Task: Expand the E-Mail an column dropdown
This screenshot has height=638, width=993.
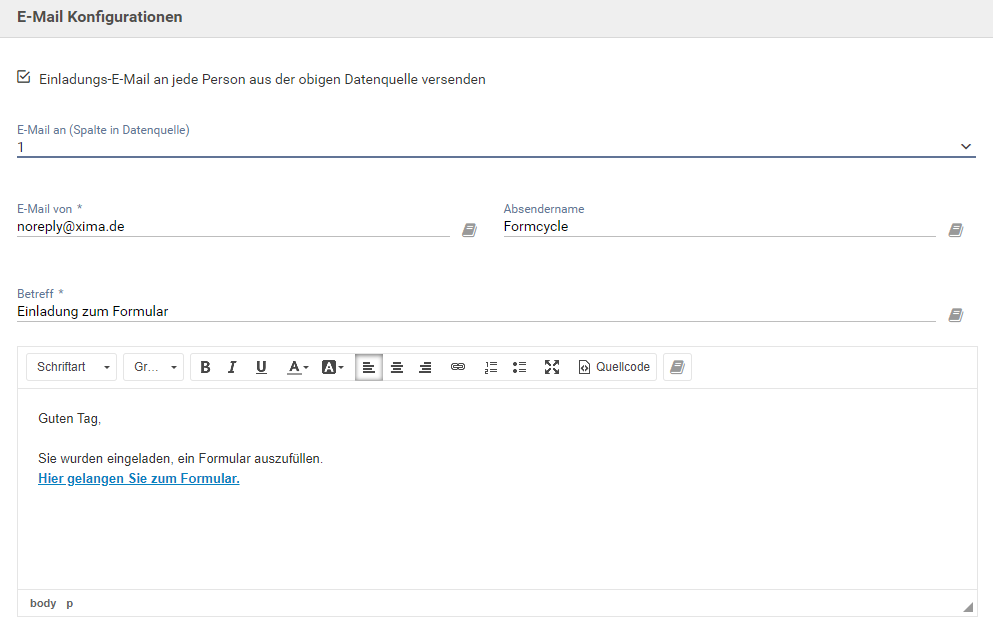Action: [965, 147]
